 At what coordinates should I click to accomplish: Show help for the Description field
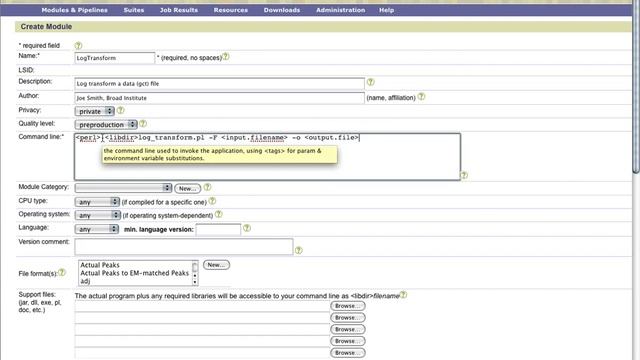pos(371,82)
